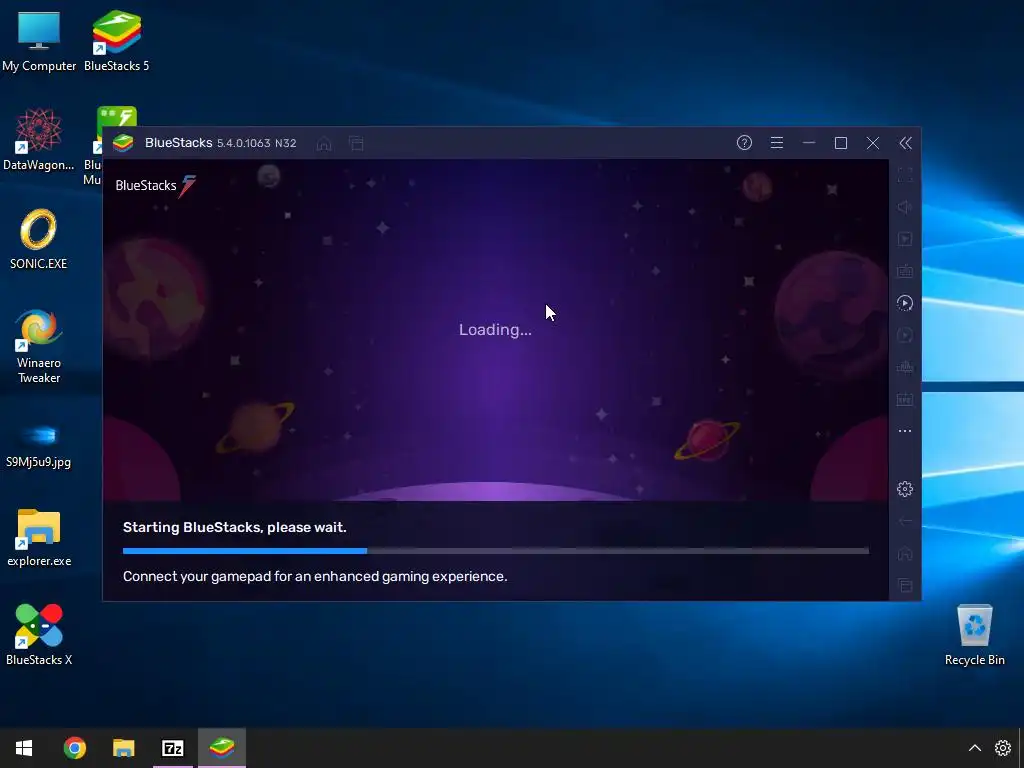Viewport: 1024px width, 768px height.
Task: Maximize the BlueStacks window
Action: click(841, 143)
